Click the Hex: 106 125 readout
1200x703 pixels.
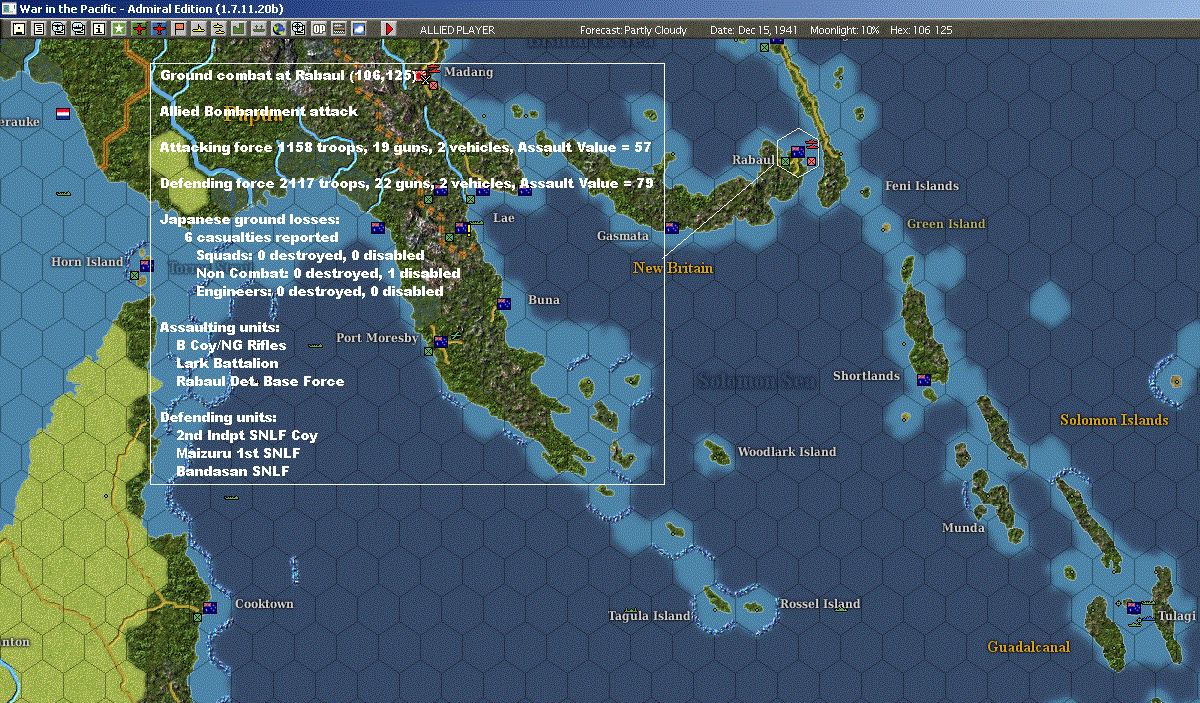(920, 30)
